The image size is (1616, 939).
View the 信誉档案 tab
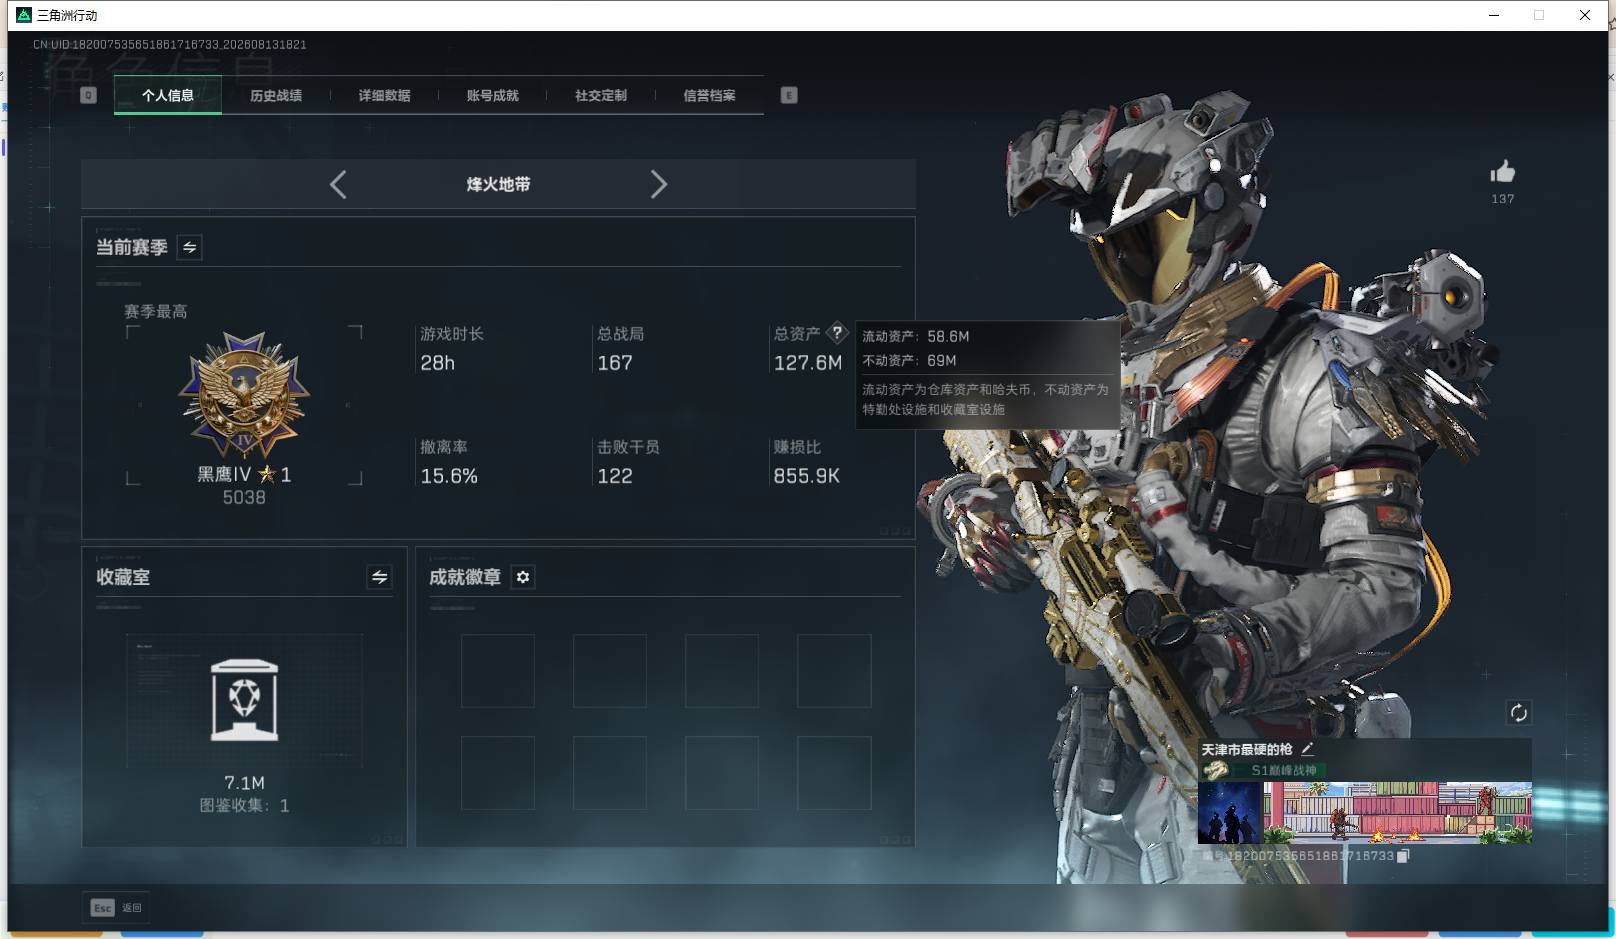[x=709, y=95]
